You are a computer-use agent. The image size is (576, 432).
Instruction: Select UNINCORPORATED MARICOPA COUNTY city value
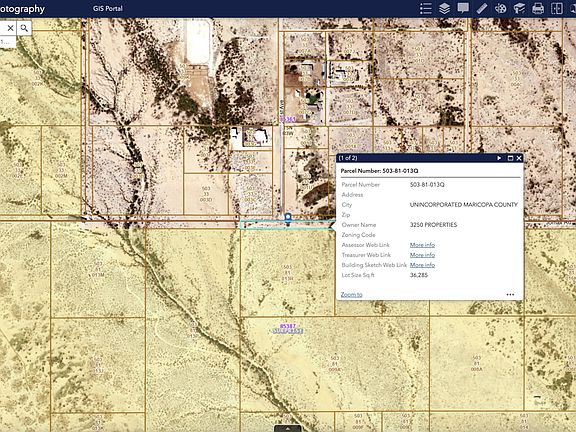[x=464, y=205]
